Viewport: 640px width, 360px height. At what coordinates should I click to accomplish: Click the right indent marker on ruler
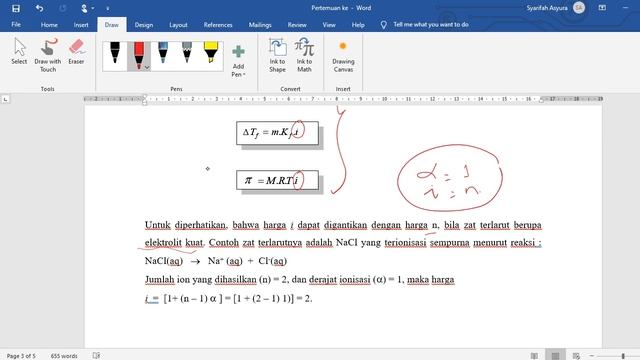542,100
